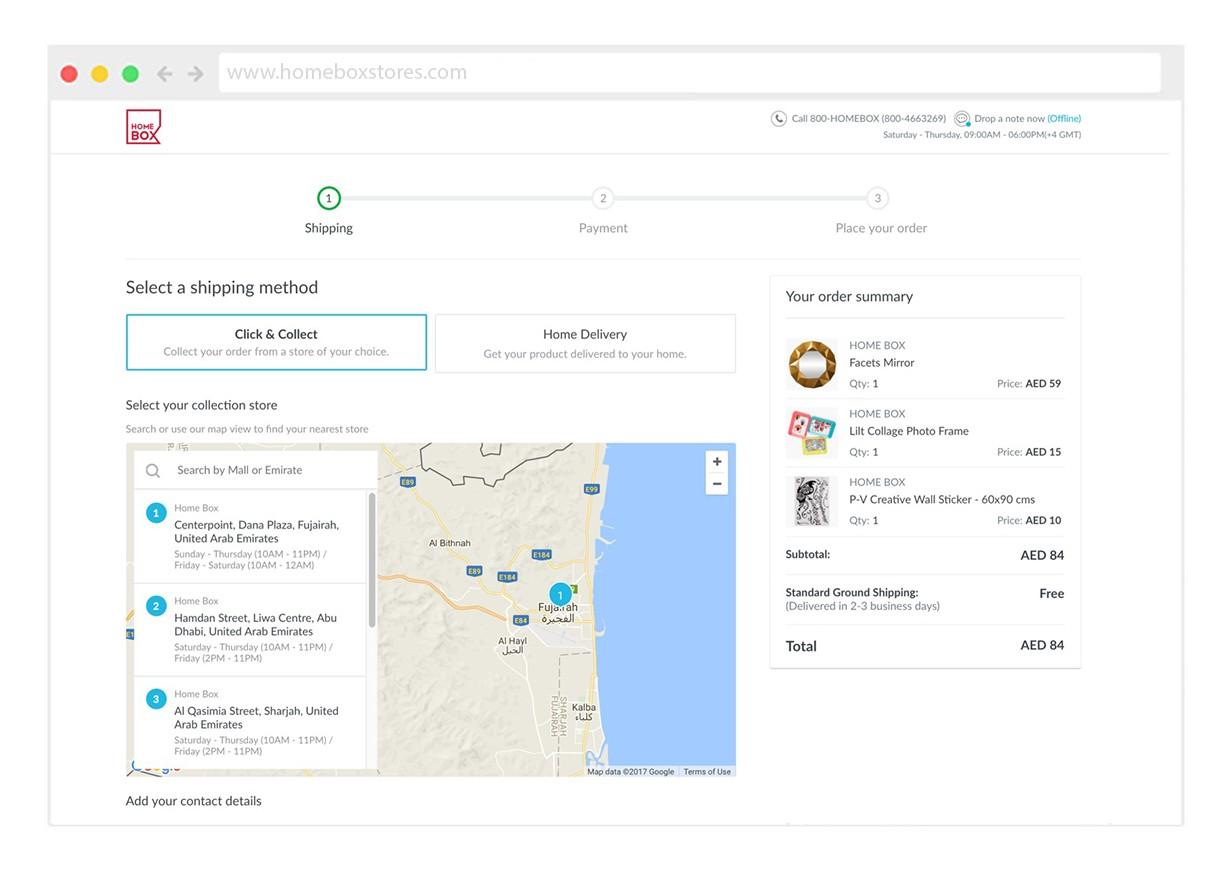The height and width of the screenshot is (880, 1224).
Task: Click the Price AED 15 value
Action: coord(1043,452)
